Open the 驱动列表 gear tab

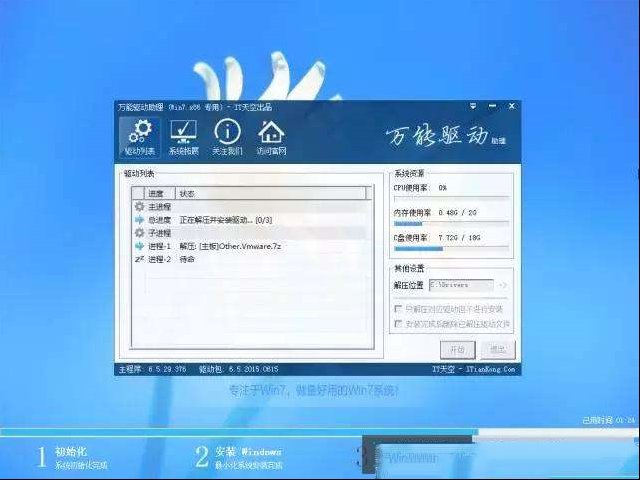(x=140, y=138)
